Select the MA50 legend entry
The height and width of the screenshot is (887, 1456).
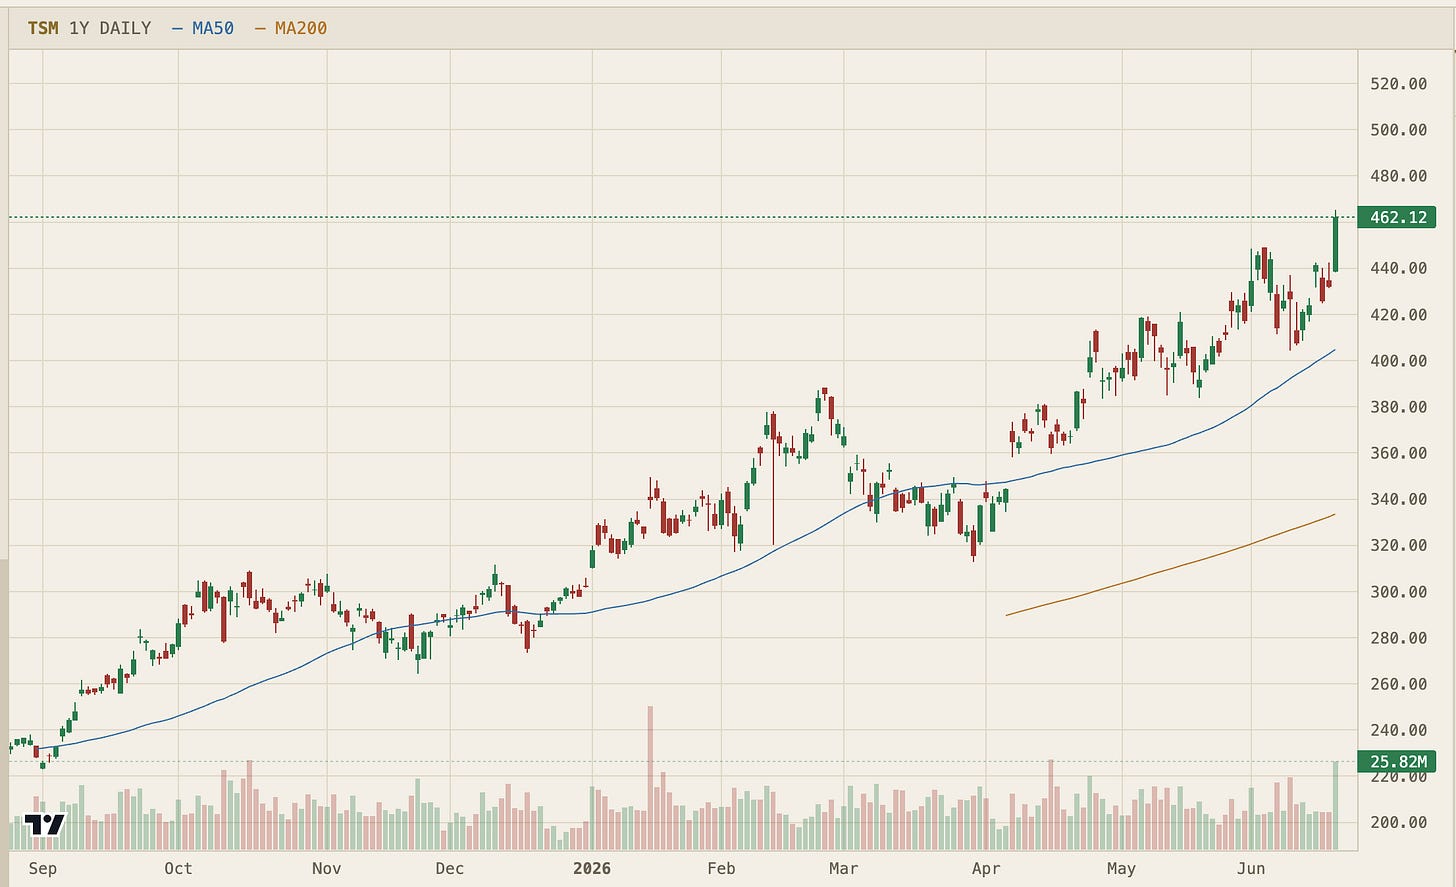click(203, 28)
